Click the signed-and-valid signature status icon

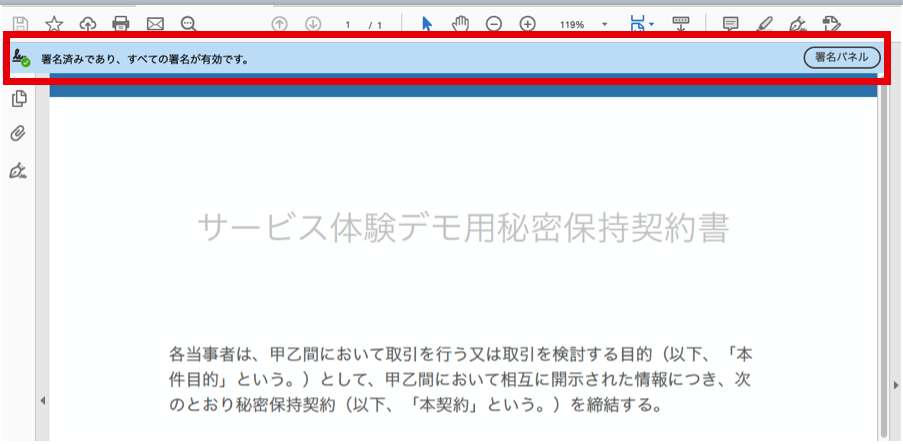click(x=21, y=58)
